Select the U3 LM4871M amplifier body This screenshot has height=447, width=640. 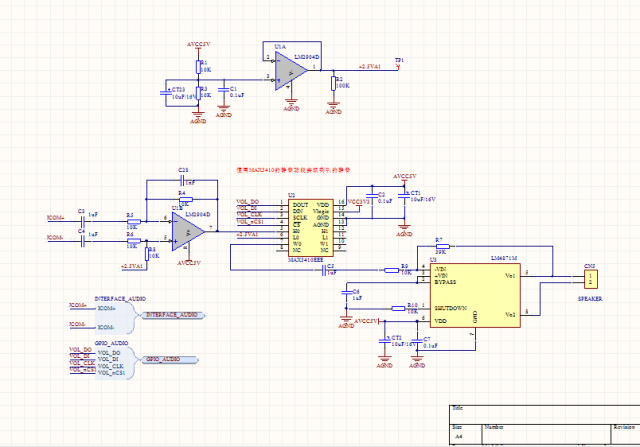point(475,295)
